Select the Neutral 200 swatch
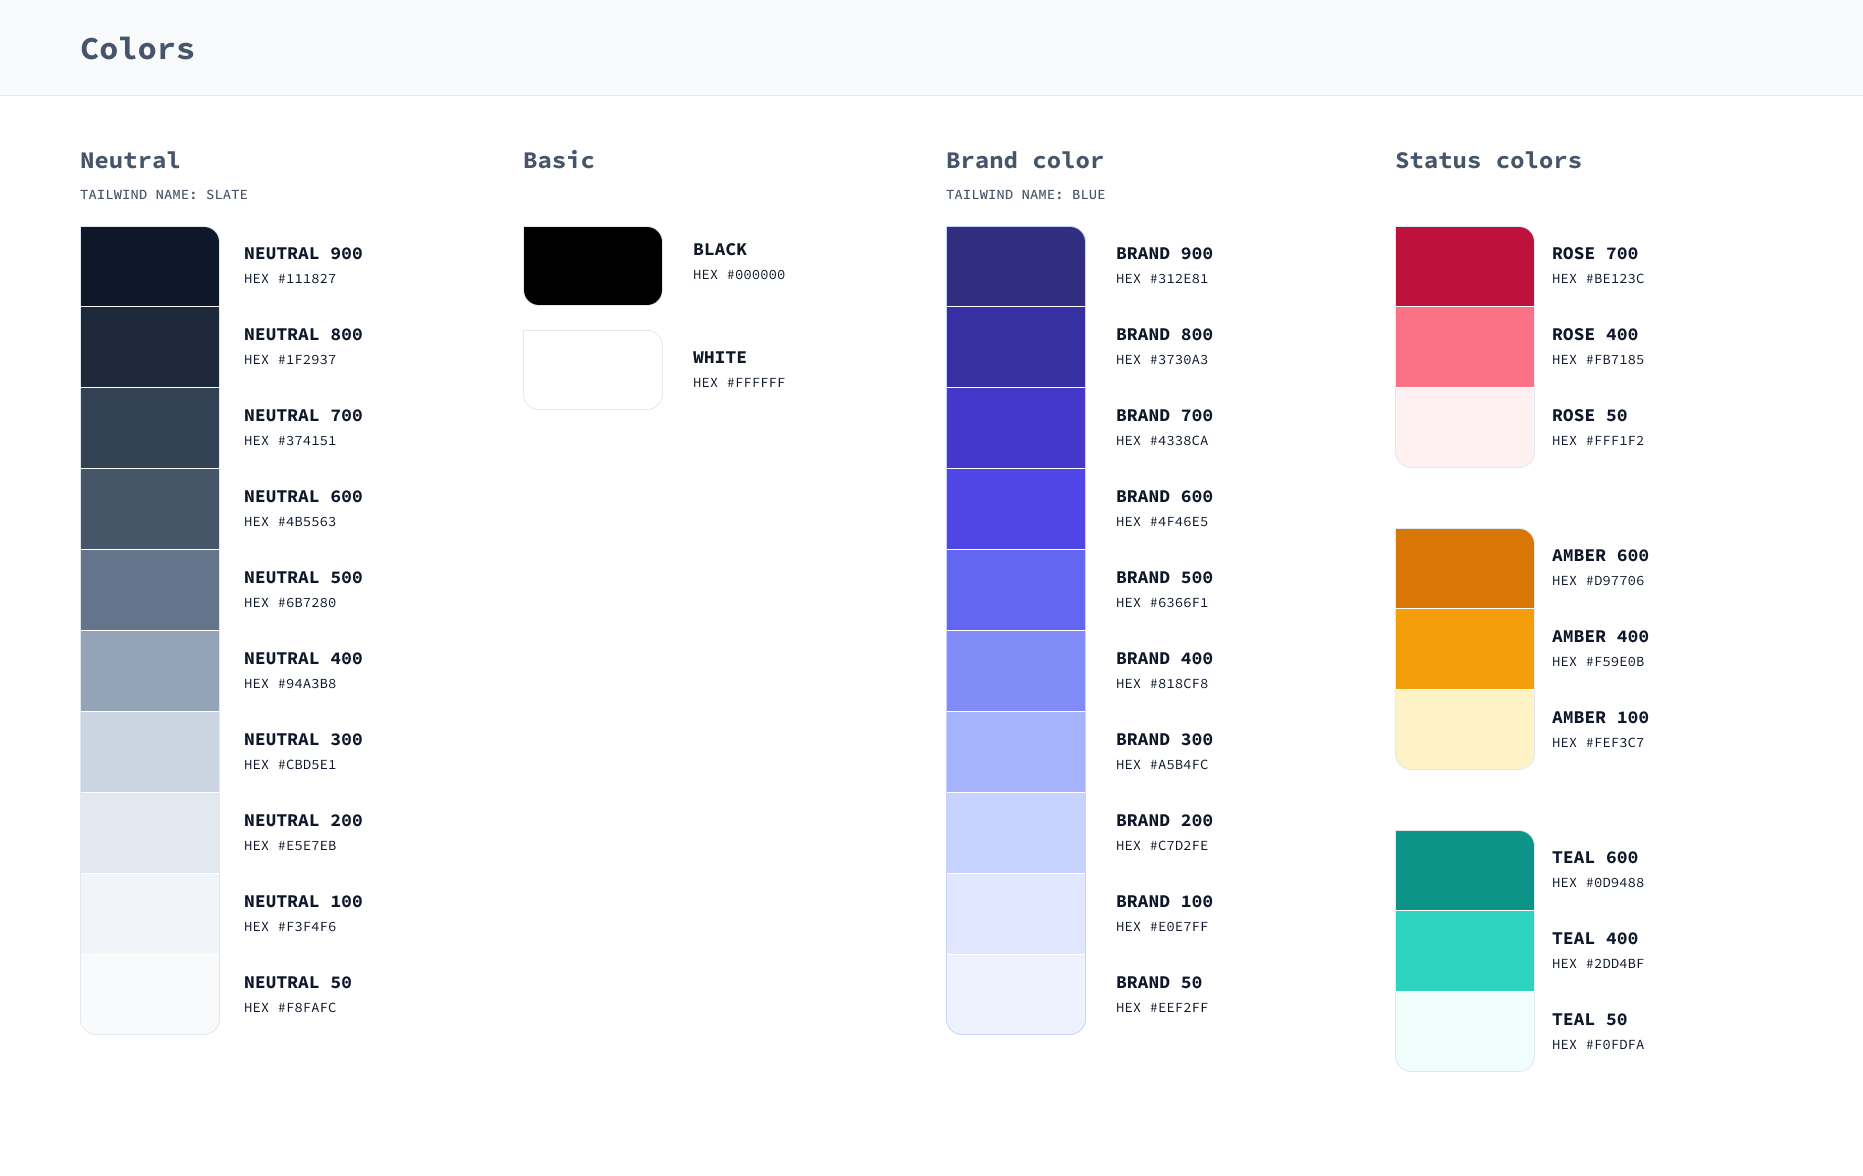Screen dimensions: 1863x1176 (150, 833)
